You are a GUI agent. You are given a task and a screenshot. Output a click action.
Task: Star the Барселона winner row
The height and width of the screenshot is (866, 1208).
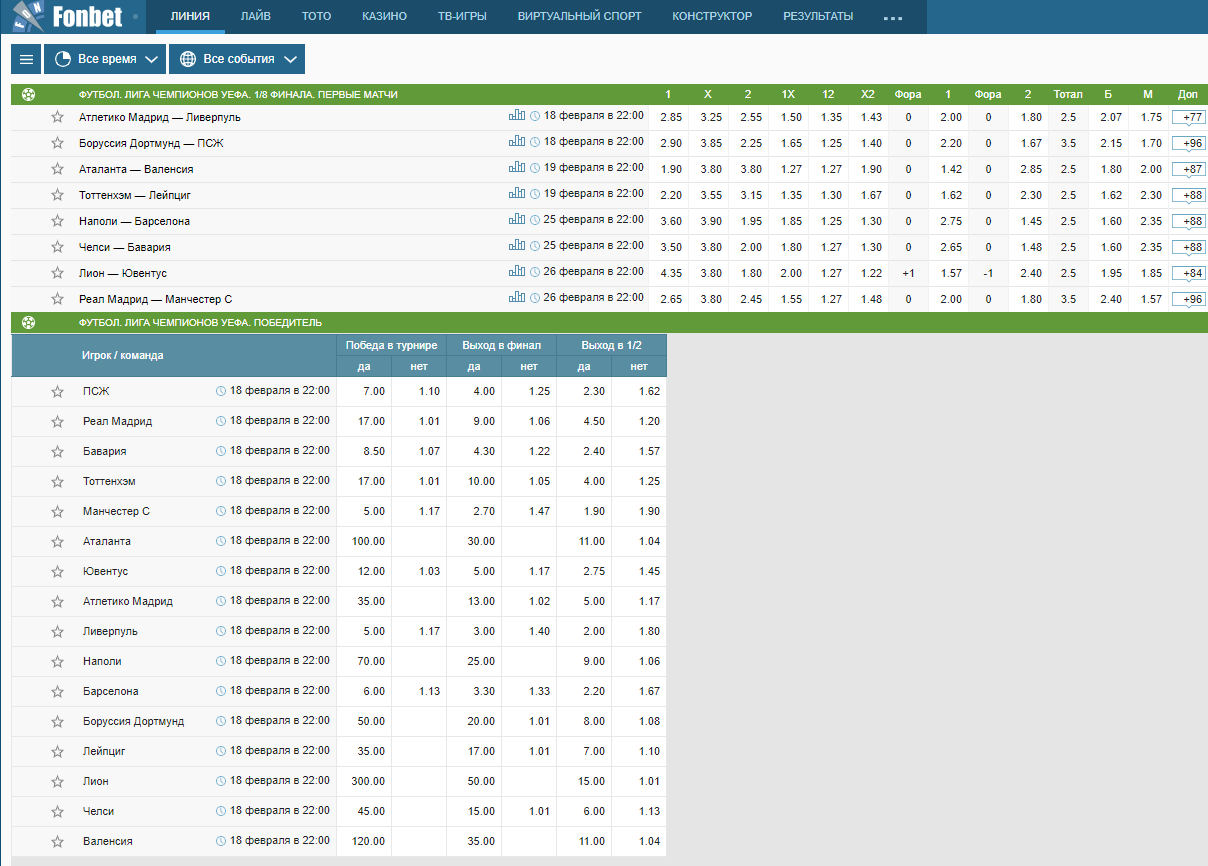[x=57, y=692]
